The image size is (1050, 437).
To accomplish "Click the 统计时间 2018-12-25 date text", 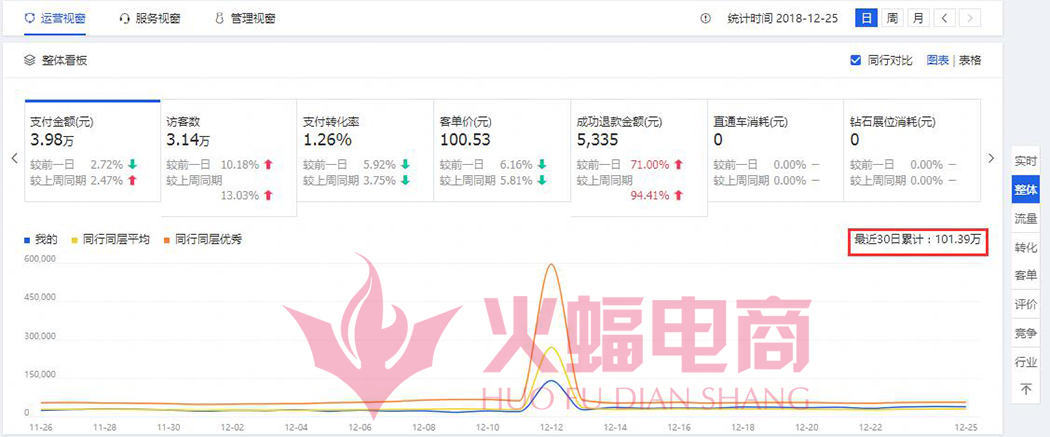I will 782,19.
